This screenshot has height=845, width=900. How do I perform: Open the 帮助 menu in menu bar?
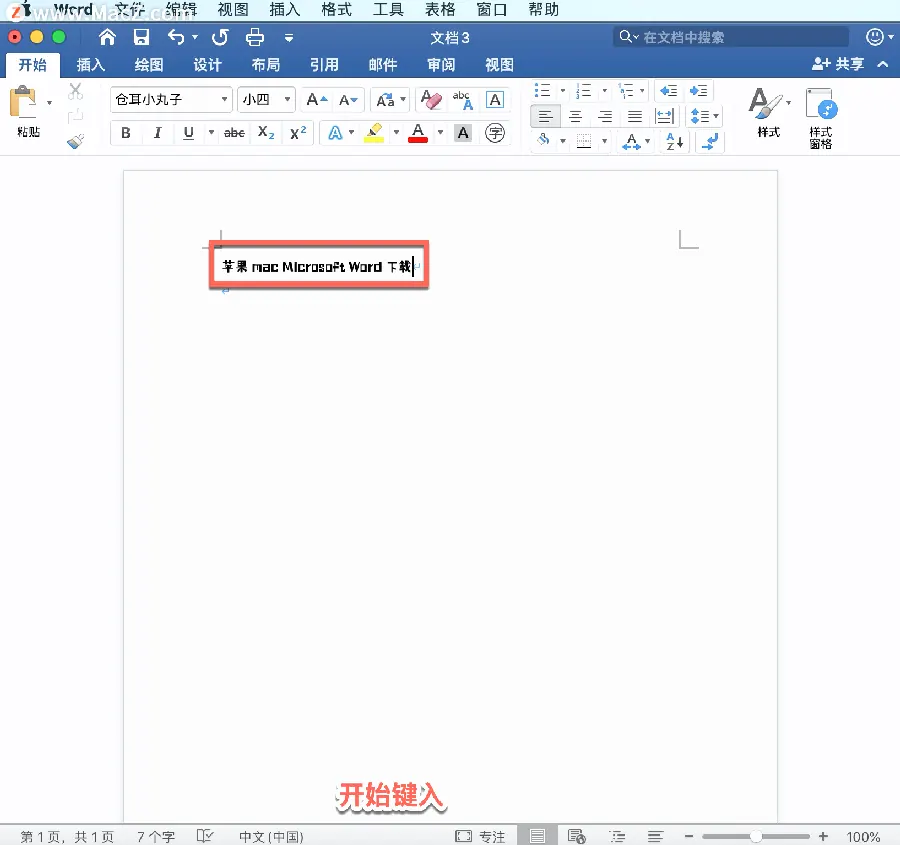pyautogui.click(x=544, y=9)
